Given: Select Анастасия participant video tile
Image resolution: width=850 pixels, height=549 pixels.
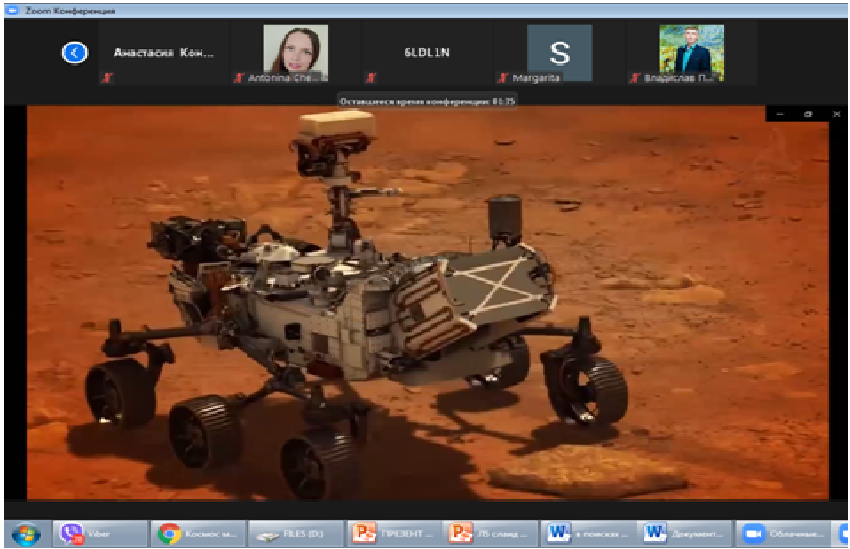Looking at the screenshot, I should pyautogui.click(x=163, y=53).
